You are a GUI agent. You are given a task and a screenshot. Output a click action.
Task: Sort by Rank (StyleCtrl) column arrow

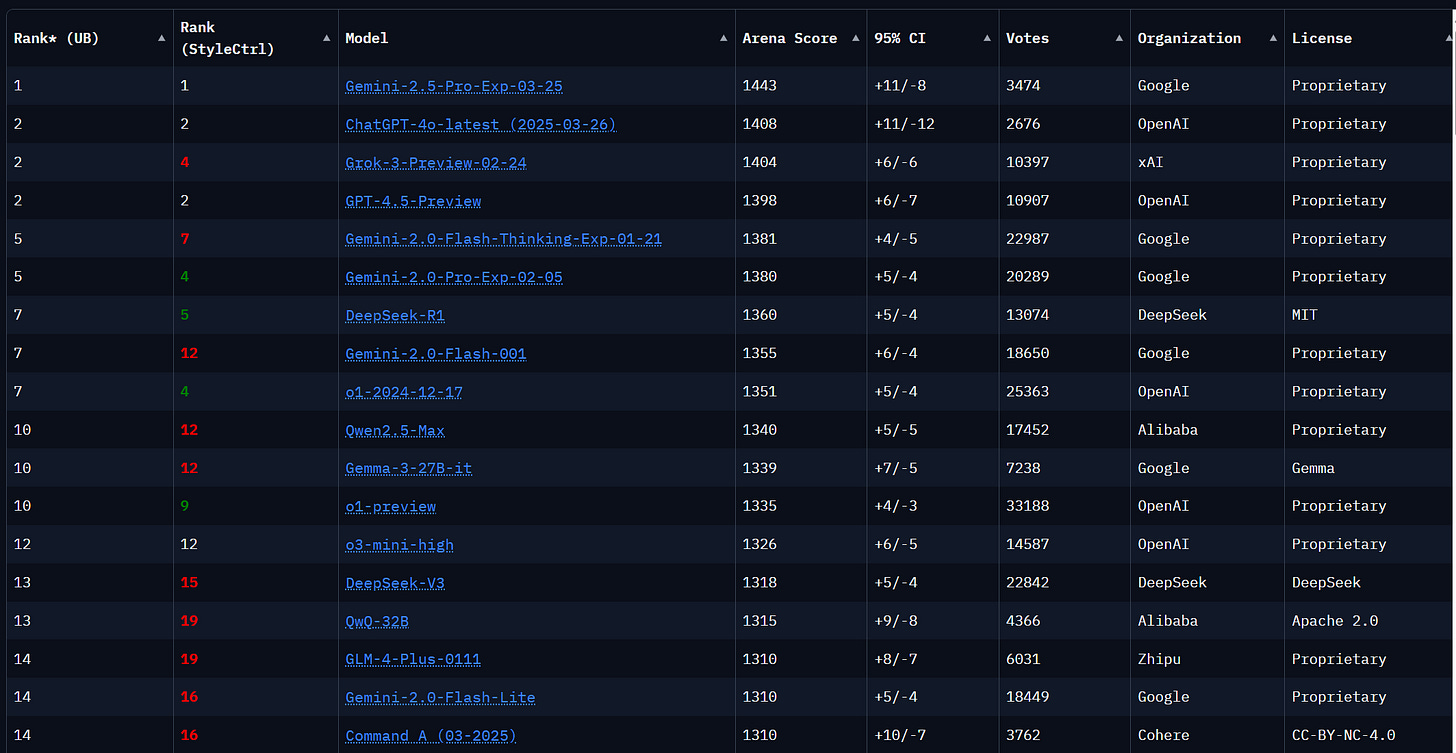[327, 38]
